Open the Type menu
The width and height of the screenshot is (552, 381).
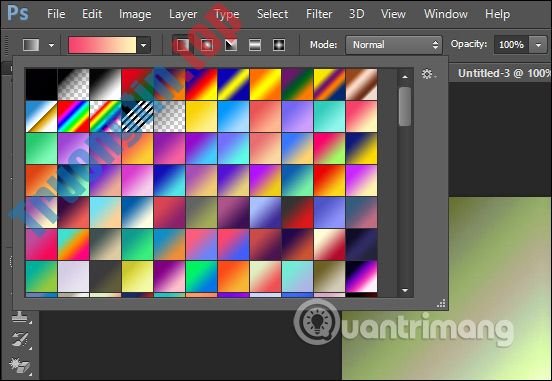click(227, 14)
